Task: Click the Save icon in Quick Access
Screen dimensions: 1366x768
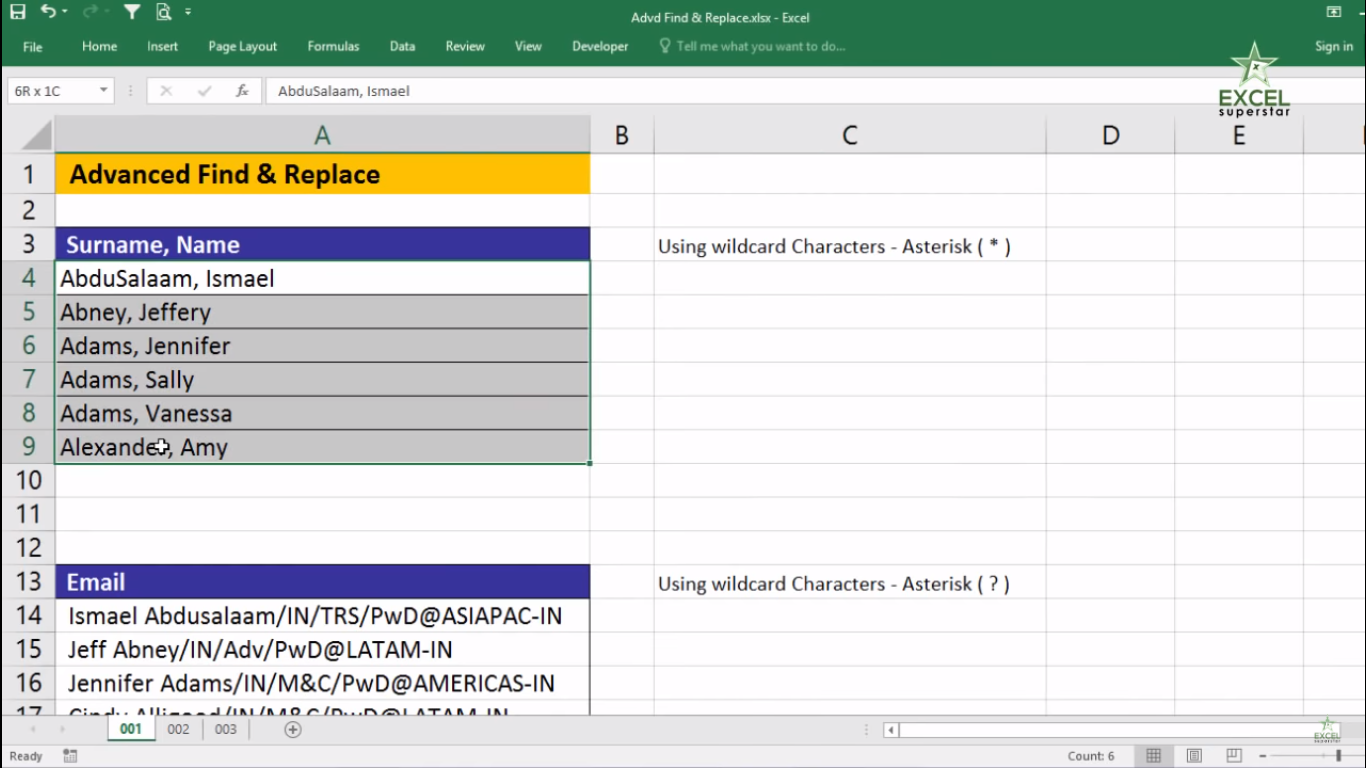Action: 17,13
